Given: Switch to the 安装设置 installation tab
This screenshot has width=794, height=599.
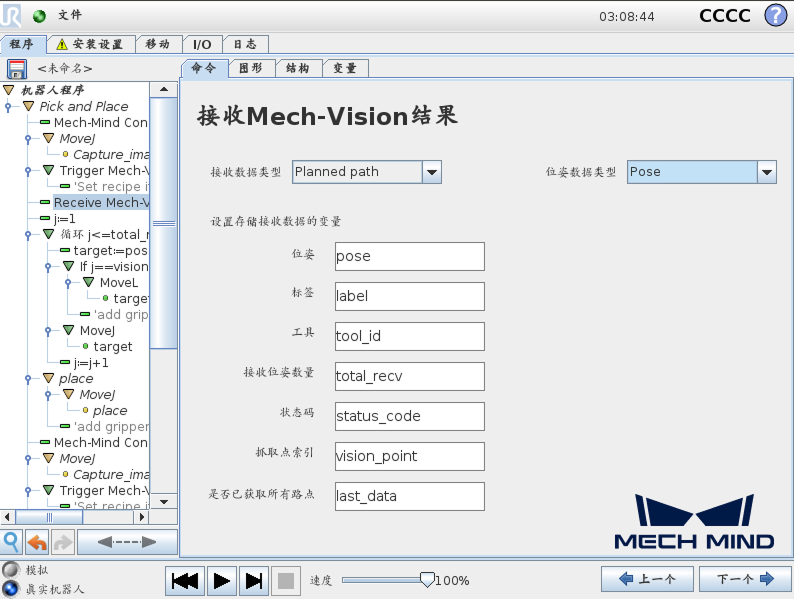Looking at the screenshot, I should pyautogui.click(x=91, y=44).
